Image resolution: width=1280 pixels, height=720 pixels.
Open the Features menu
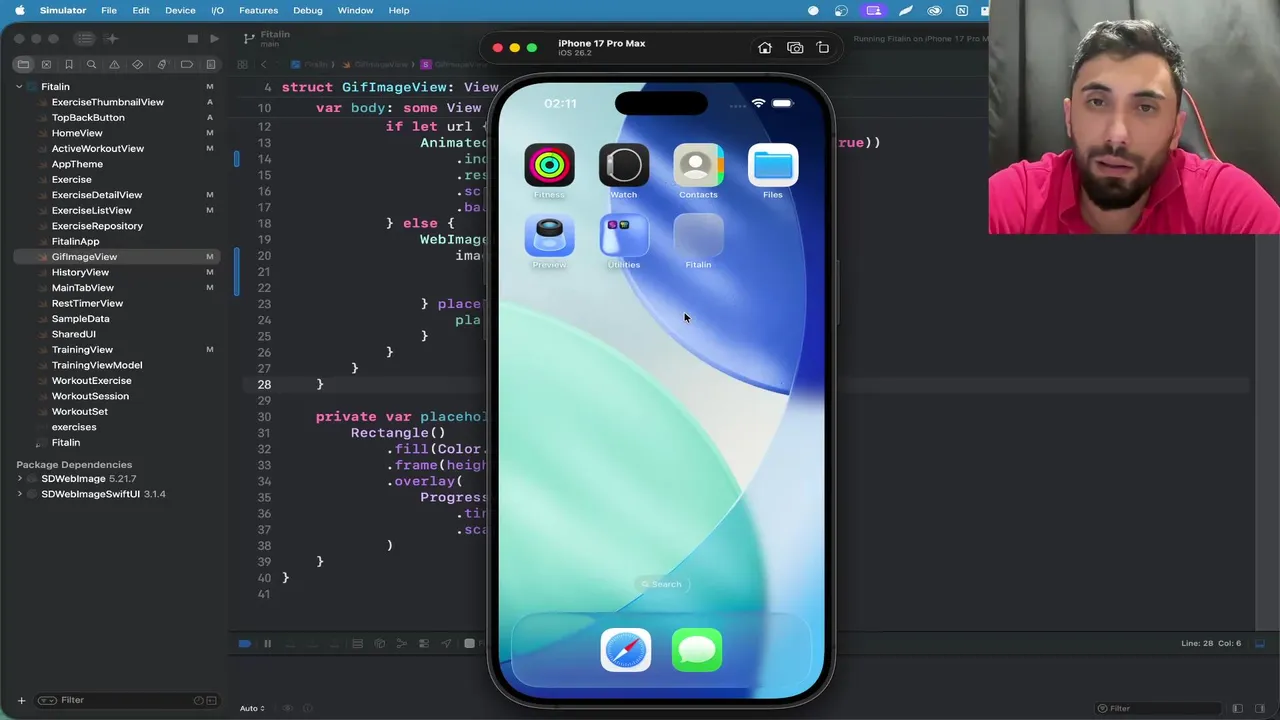pyautogui.click(x=258, y=10)
